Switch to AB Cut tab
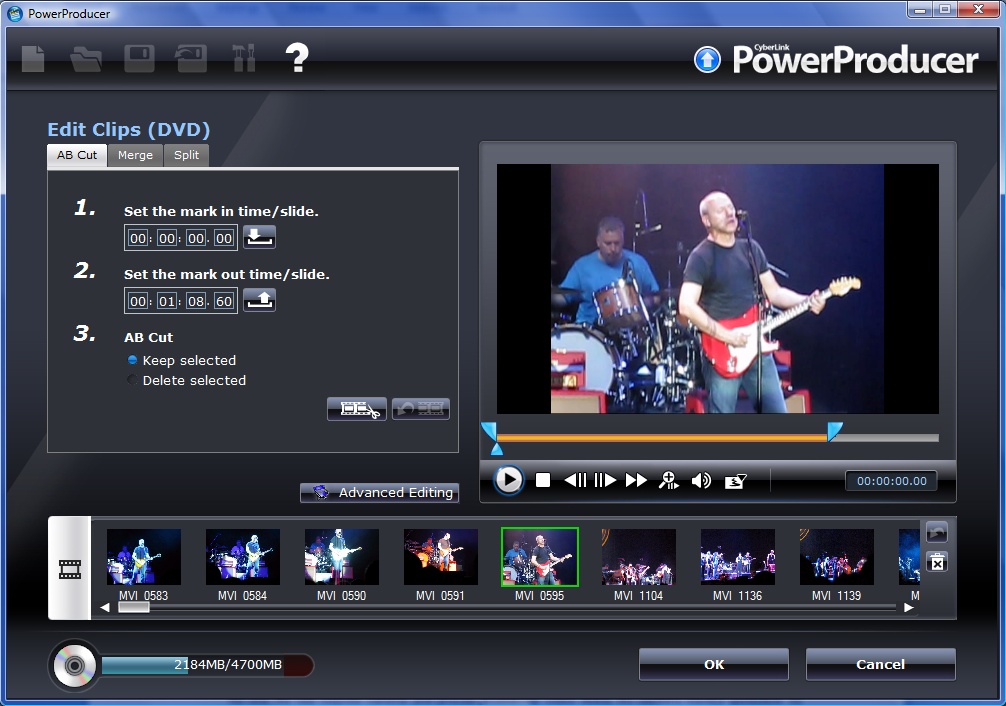1006x706 pixels. pos(77,155)
